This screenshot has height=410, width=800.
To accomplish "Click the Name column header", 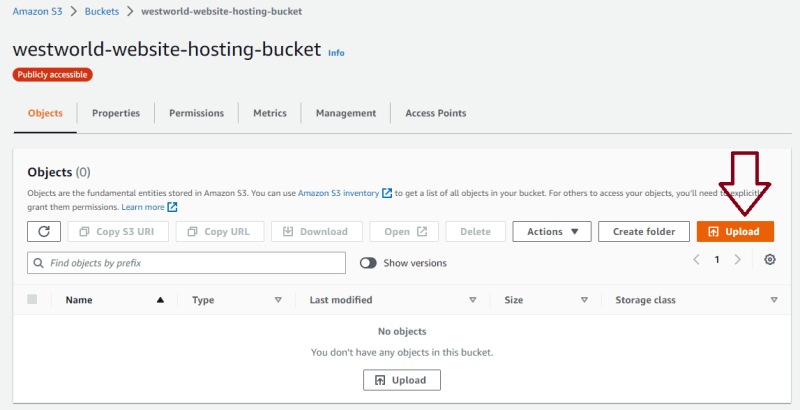I will coord(79,300).
